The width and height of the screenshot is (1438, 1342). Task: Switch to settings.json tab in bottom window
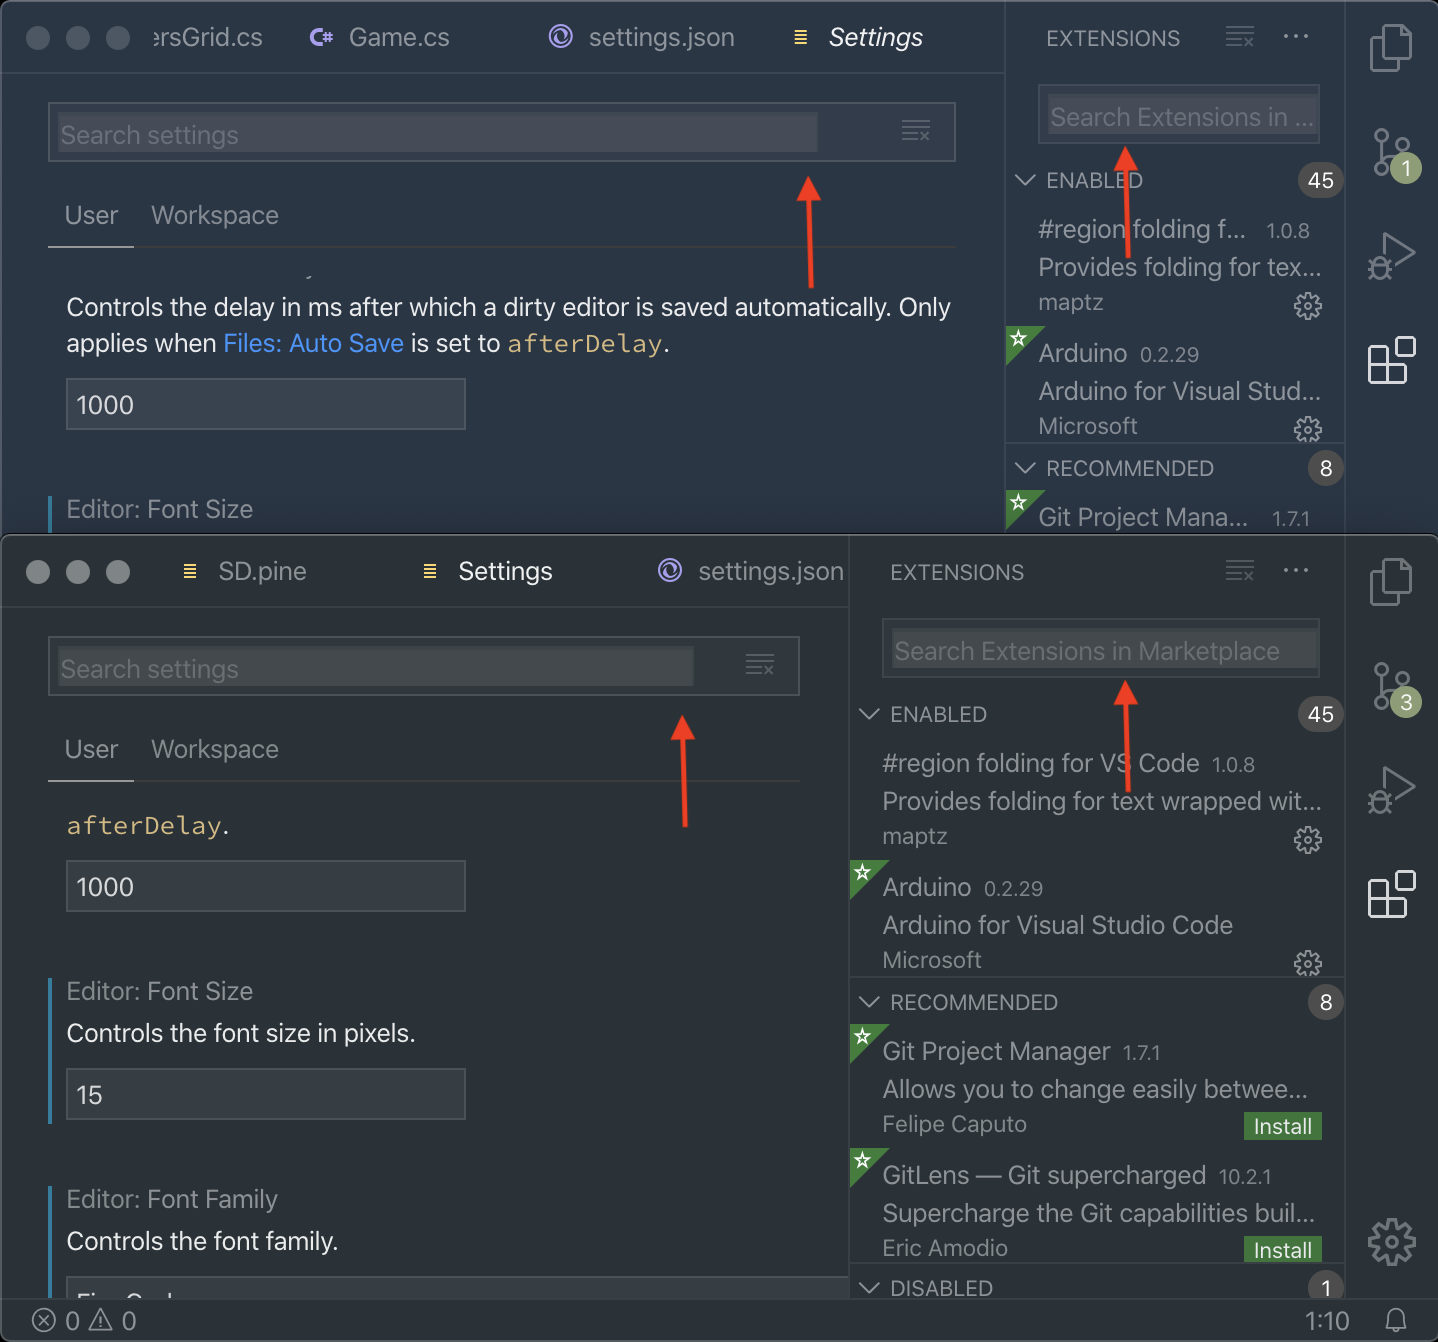click(752, 571)
